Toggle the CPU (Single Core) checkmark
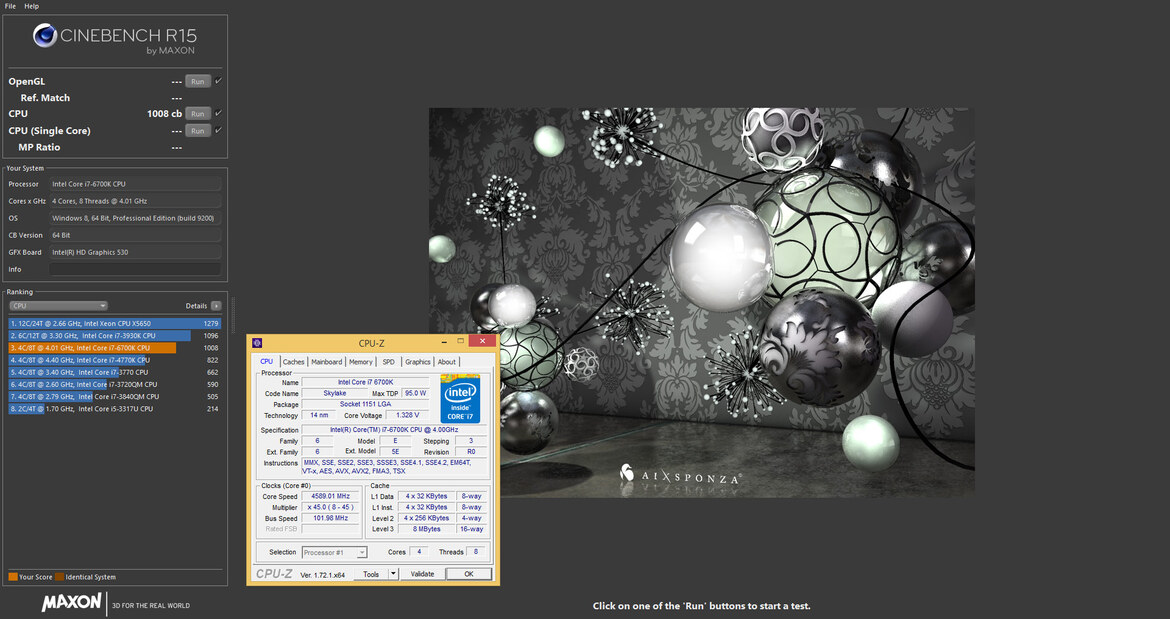The width and height of the screenshot is (1170, 619). [219, 130]
